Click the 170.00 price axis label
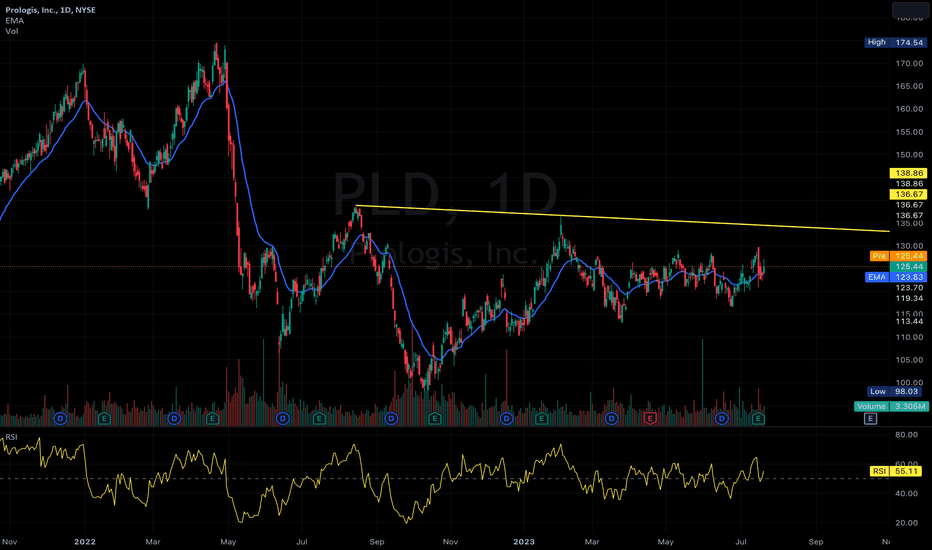932x550 pixels. pyautogui.click(x=909, y=63)
